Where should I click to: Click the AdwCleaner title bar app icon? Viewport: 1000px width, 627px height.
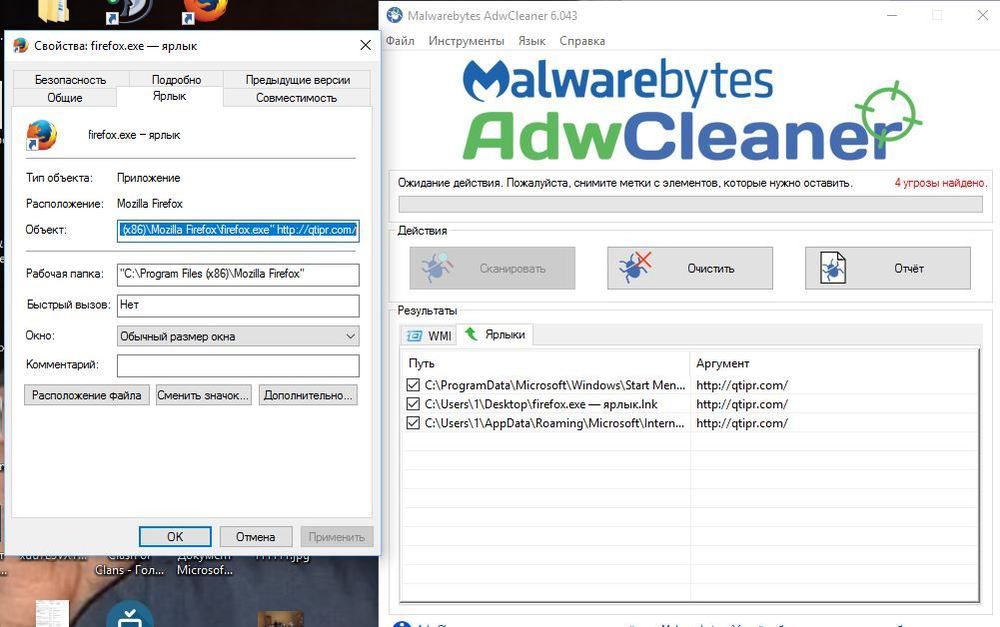tap(395, 15)
